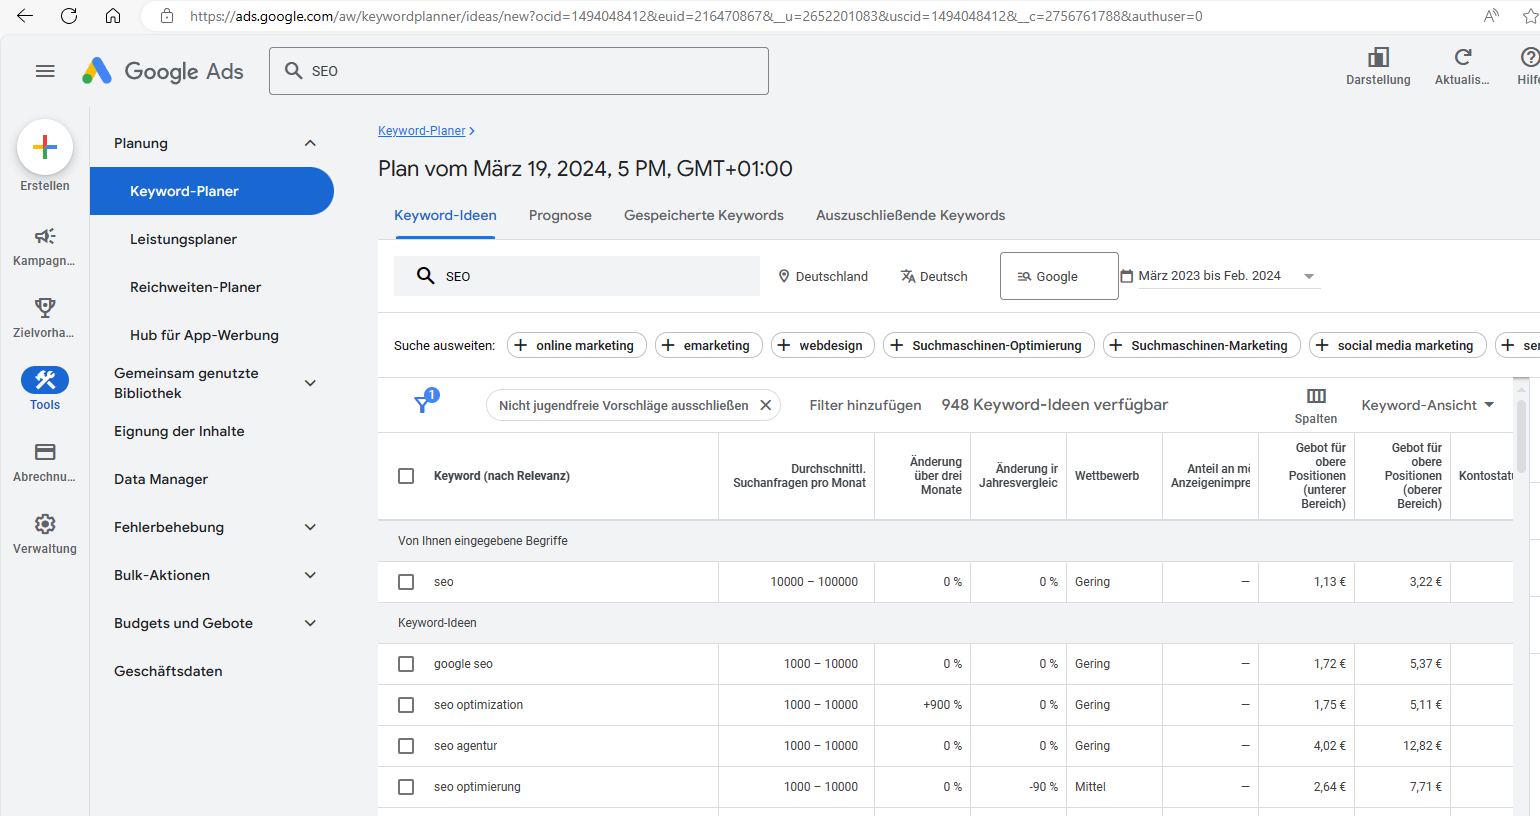This screenshot has width=1540, height=816.
Task: Click the vertical scrollbar of the keyword table
Action: 1521,435
